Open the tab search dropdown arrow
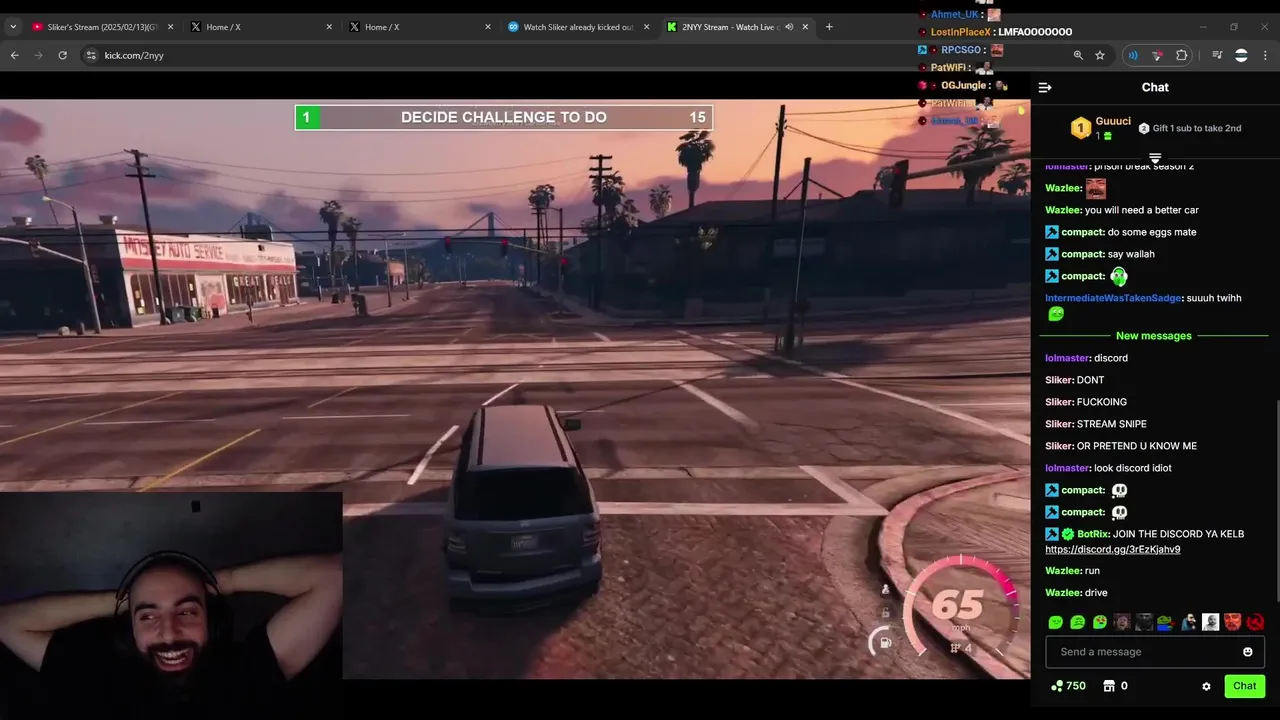This screenshot has width=1280, height=720. (x=12, y=27)
